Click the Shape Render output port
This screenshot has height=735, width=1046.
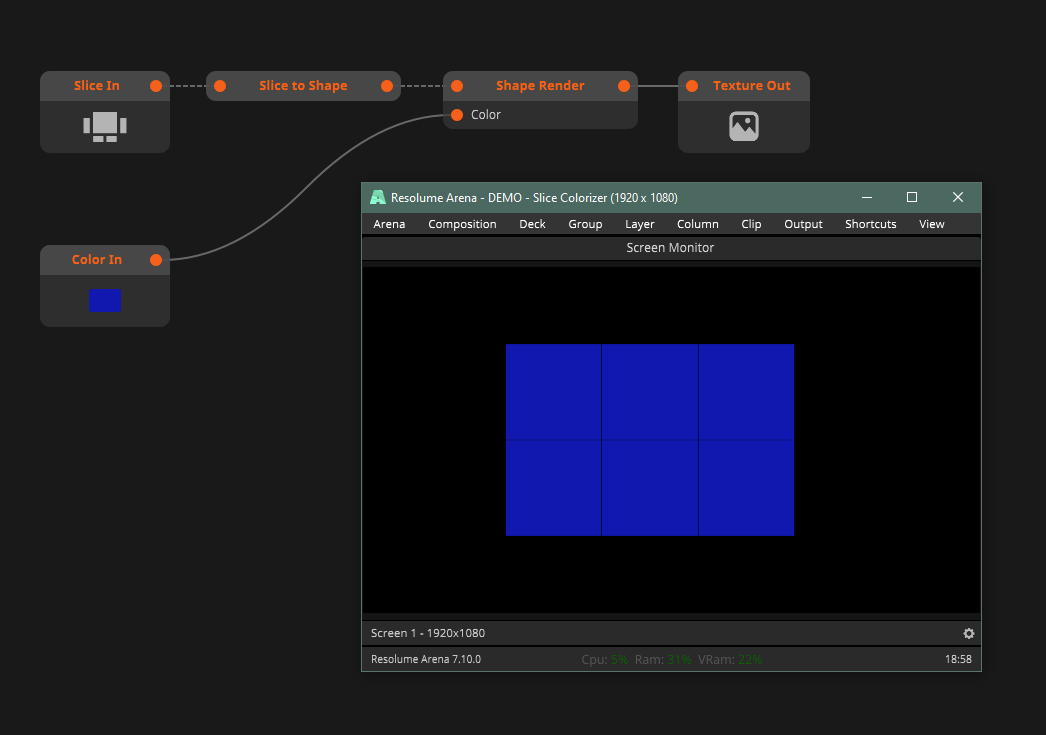[624, 86]
